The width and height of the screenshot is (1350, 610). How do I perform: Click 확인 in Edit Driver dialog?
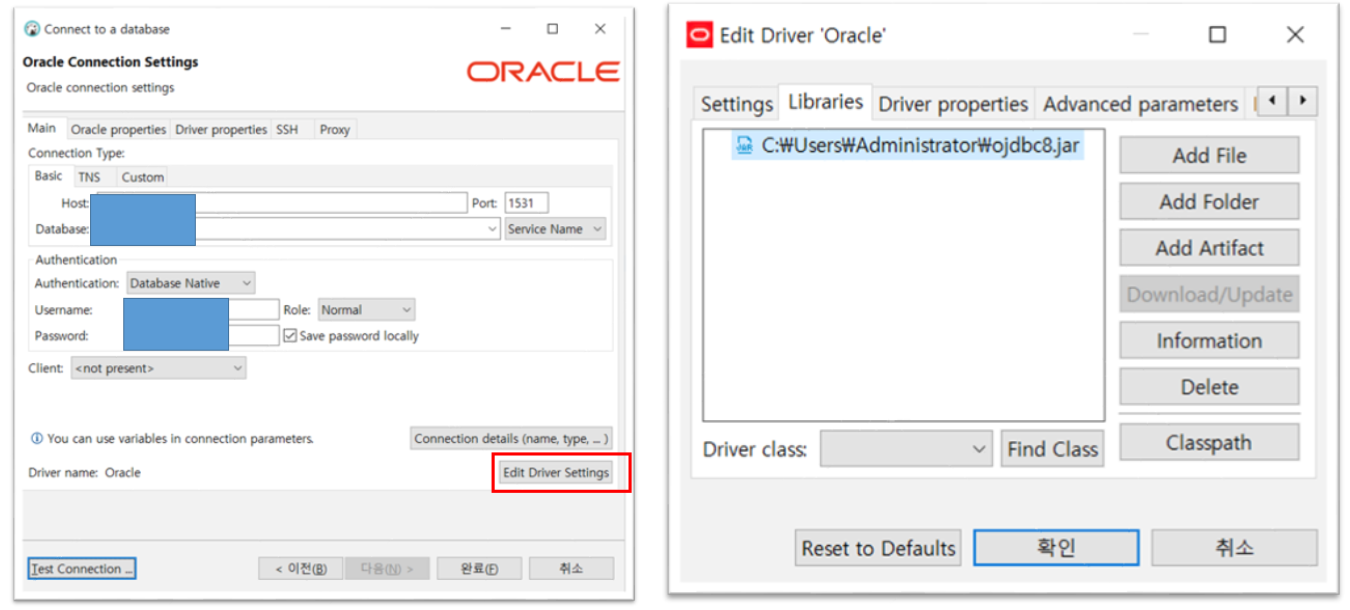[1056, 548]
